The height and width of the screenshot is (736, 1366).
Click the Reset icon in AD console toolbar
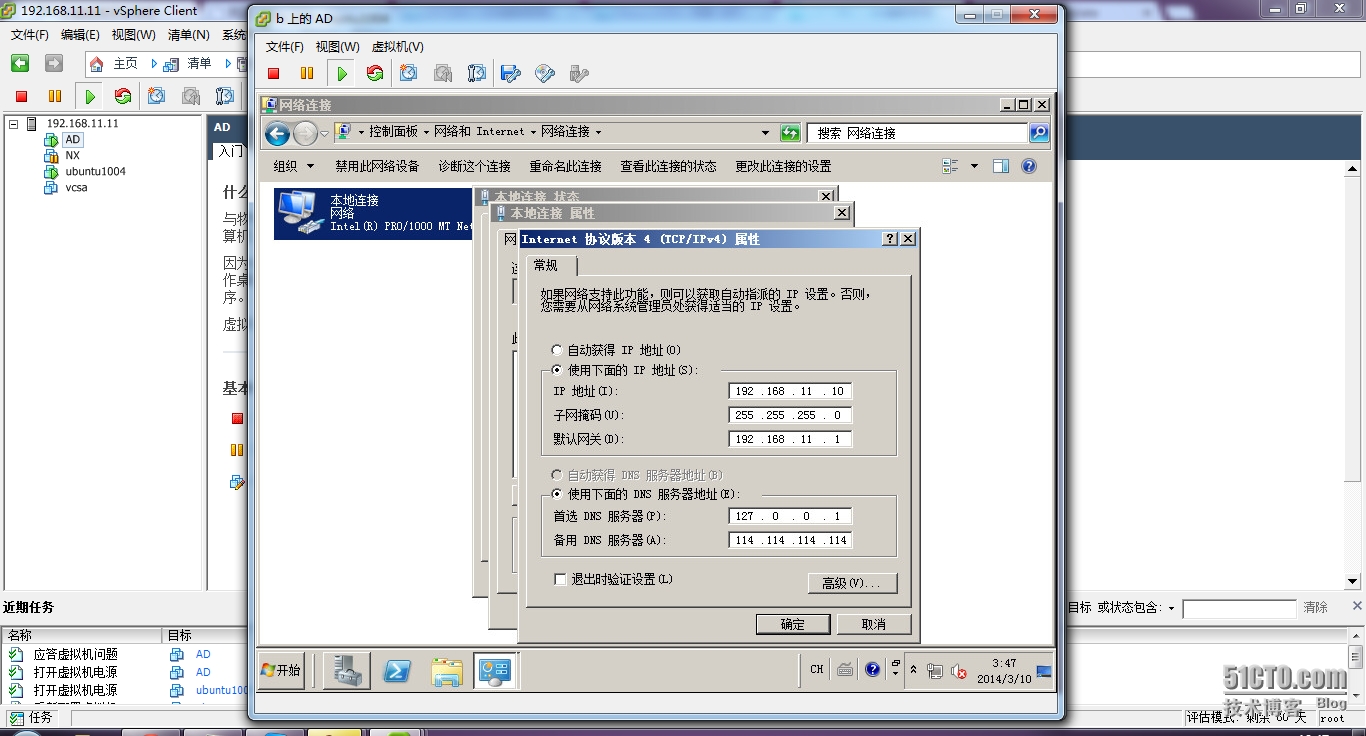pyautogui.click(x=375, y=73)
